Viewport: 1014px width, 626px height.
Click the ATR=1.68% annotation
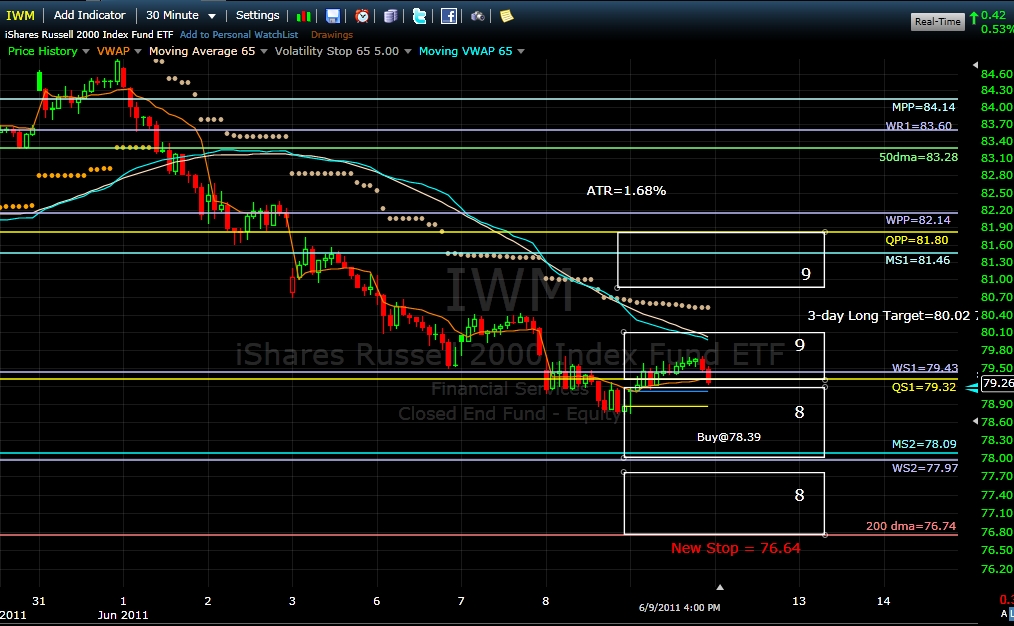(626, 191)
